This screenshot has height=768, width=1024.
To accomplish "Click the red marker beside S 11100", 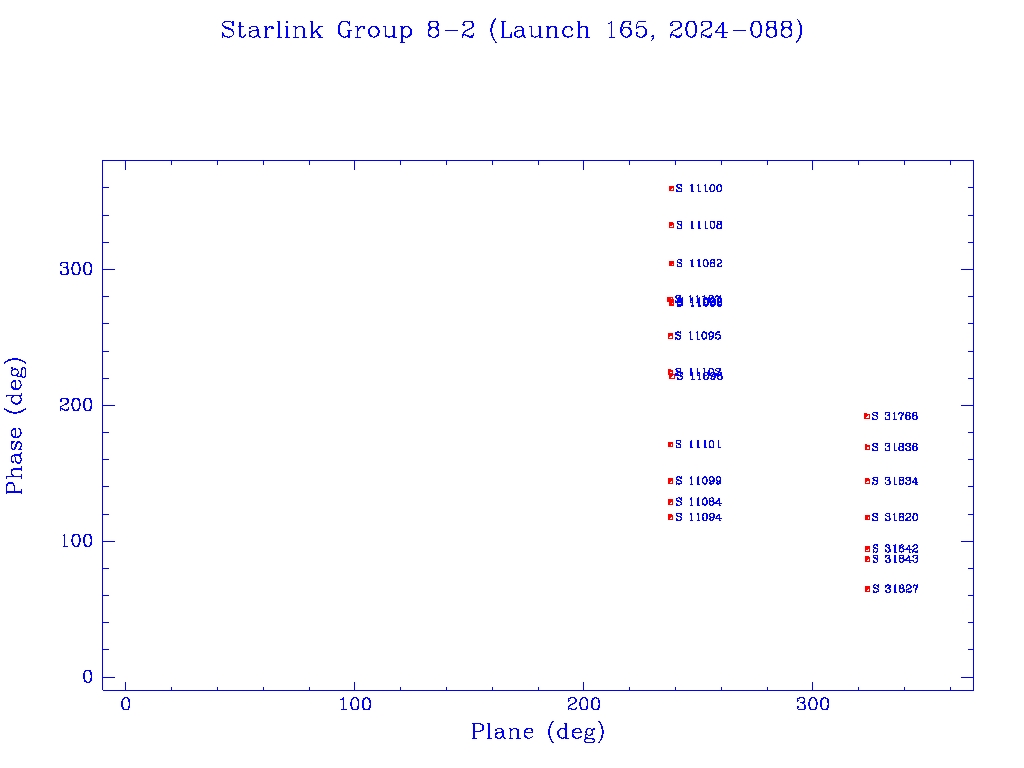I will 671,189.
